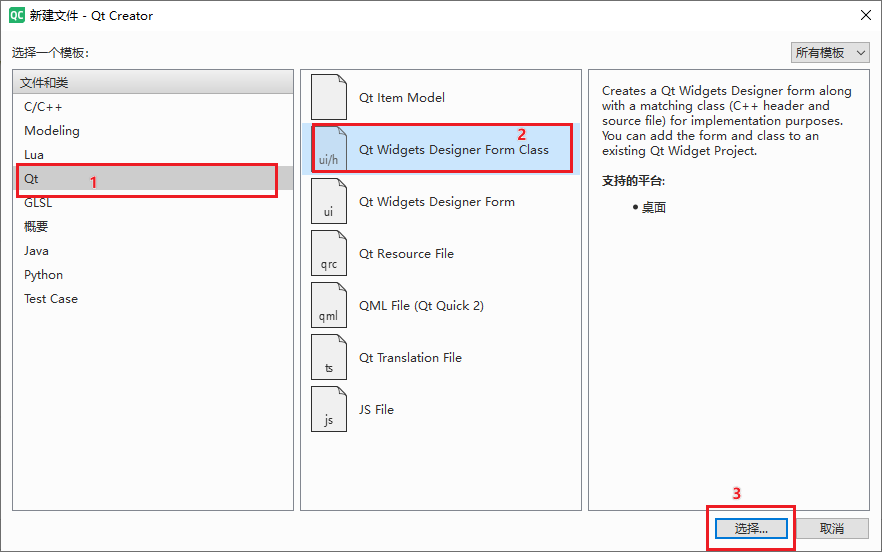The height and width of the screenshot is (552, 882).
Task: Select the Java category
Action: tap(153, 251)
